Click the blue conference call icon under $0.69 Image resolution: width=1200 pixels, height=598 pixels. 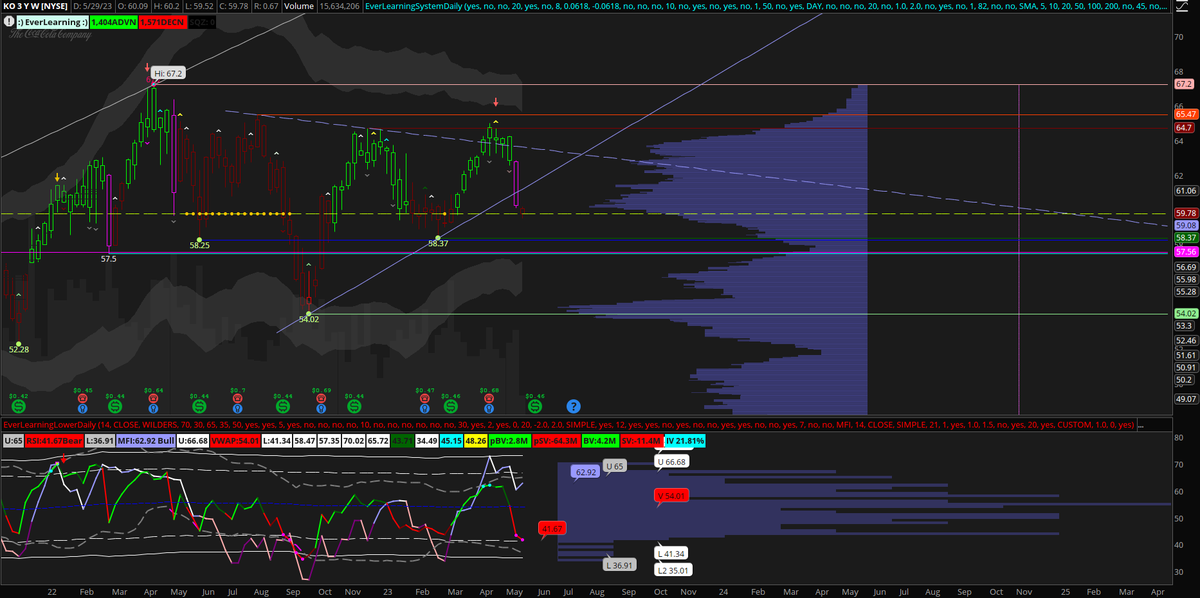(321, 408)
